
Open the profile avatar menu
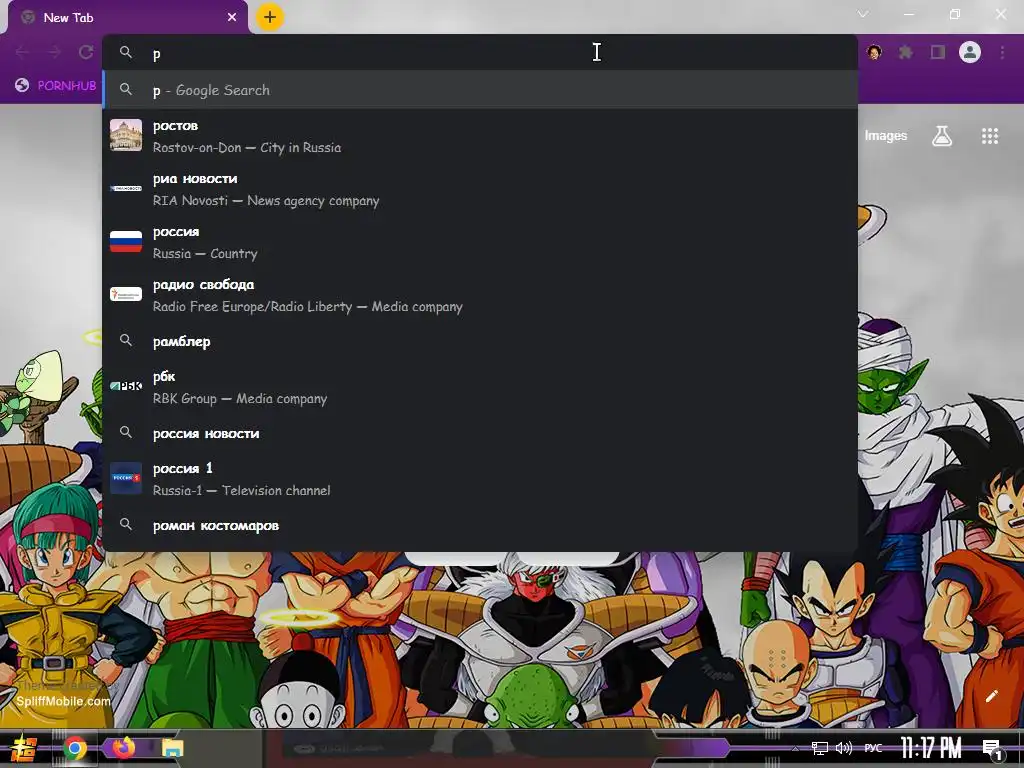(x=970, y=52)
